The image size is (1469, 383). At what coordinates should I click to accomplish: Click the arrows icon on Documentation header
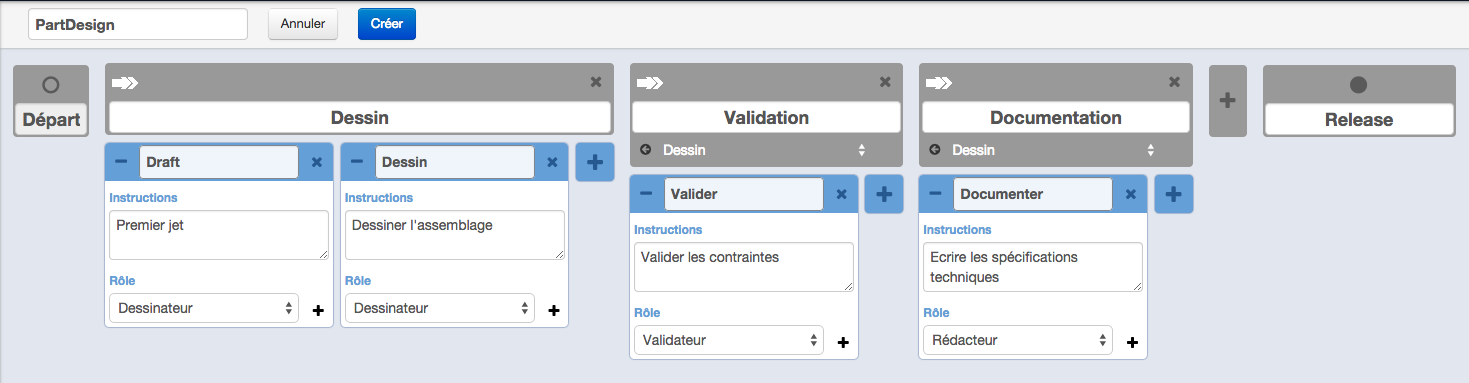[940, 82]
